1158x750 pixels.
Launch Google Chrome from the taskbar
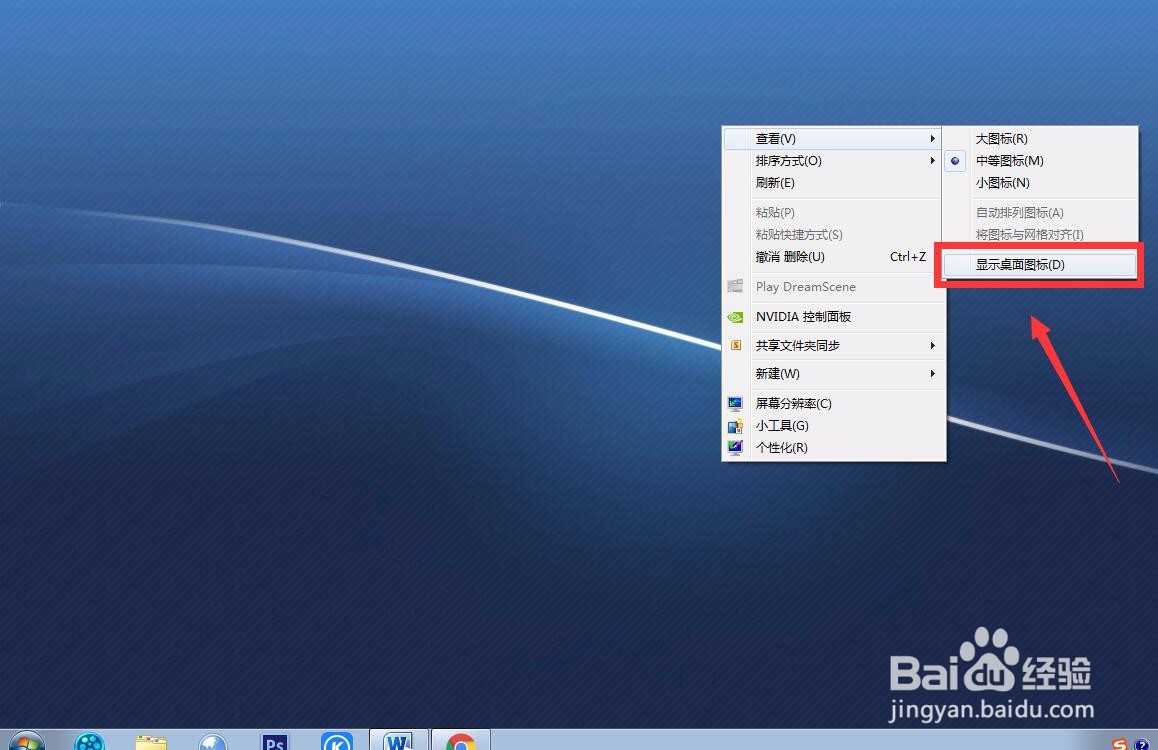(x=462, y=742)
